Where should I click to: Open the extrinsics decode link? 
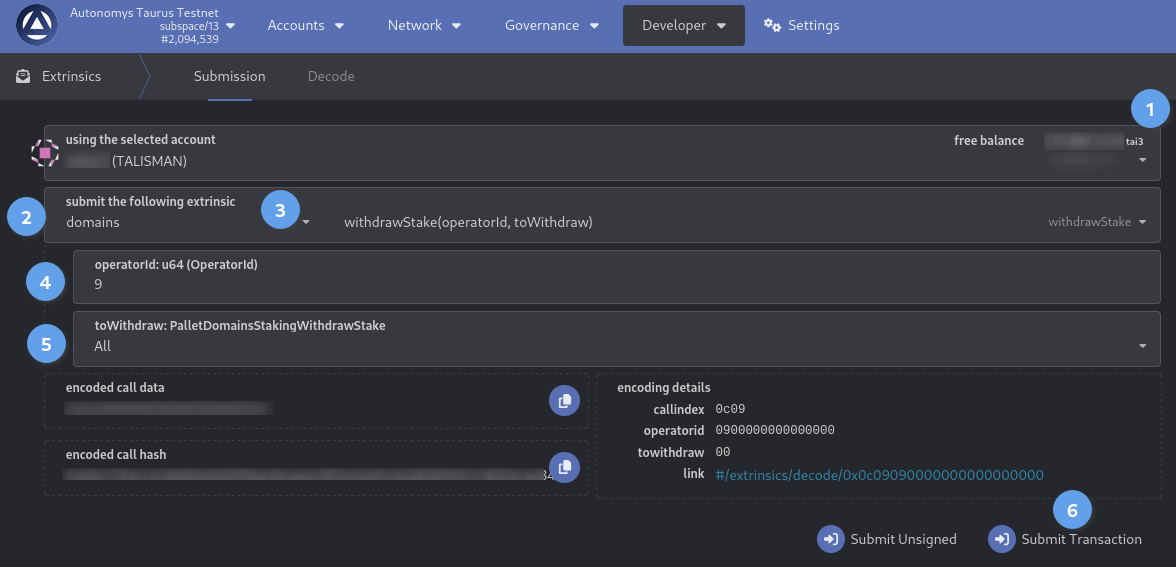coord(879,474)
